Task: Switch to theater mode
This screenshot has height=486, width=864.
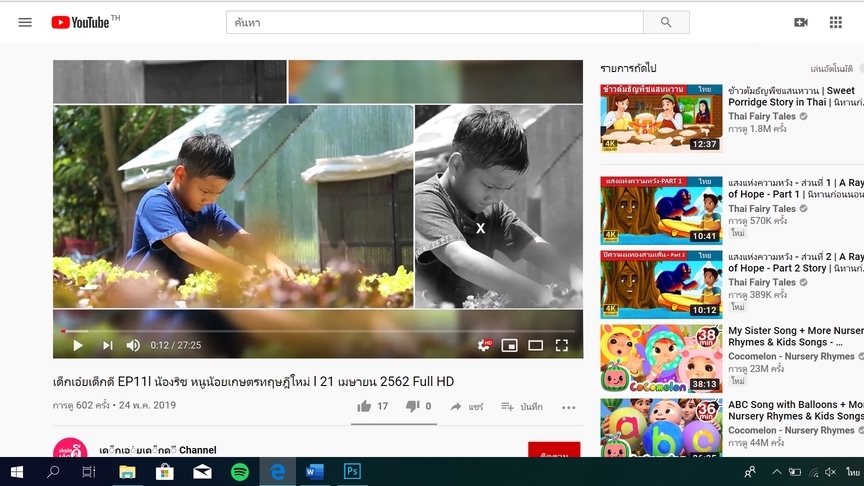Action: [536, 345]
